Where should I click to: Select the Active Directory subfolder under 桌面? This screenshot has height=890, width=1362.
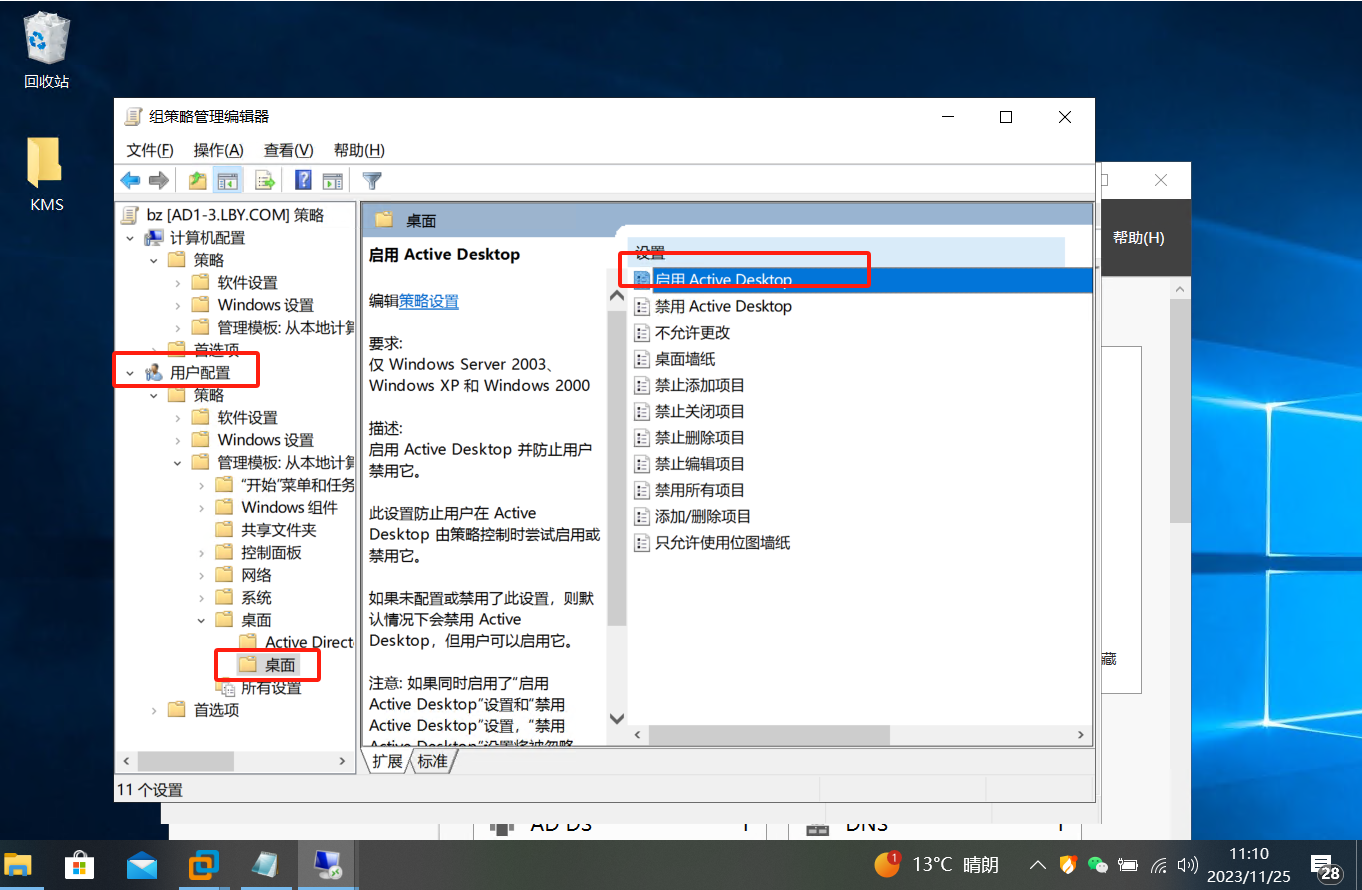[297, 642]
